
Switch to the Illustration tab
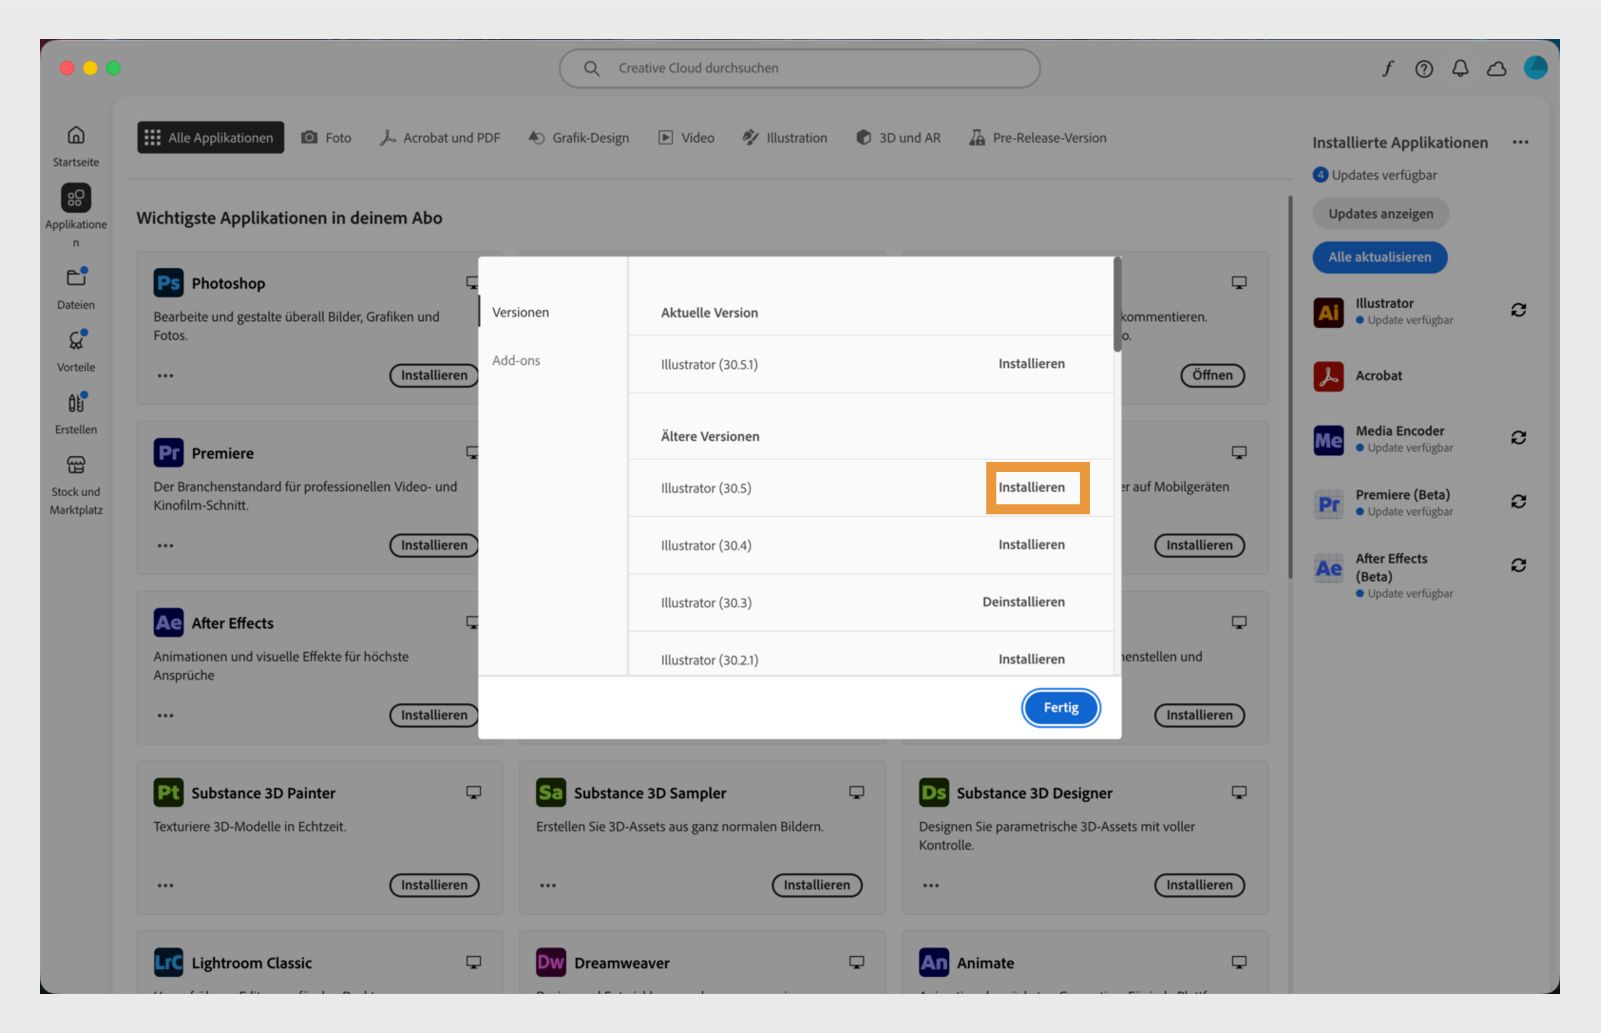pos(785,138)
